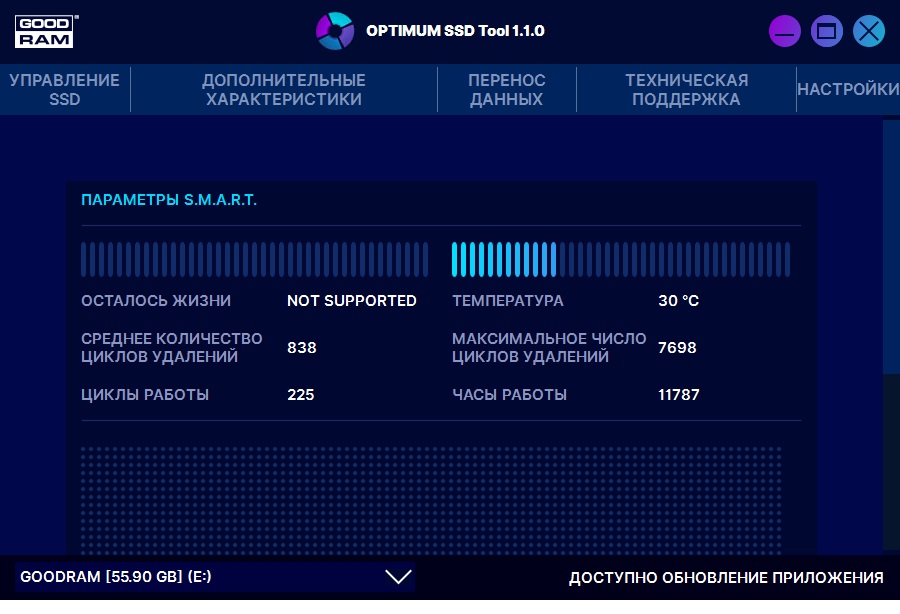Click ДОСТУПНО ОБНОВЛЕНИЕ ПРИЛОЖЕНИЯ update link
The image size is (900, 614).
click(x=726, y=578)
